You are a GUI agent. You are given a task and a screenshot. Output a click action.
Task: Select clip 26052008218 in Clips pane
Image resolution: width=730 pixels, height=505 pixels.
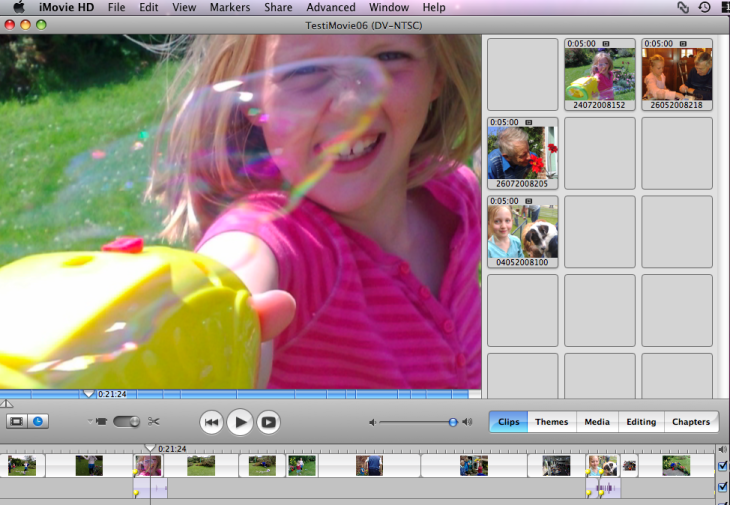pyautogui.click(x=677, y=74)
